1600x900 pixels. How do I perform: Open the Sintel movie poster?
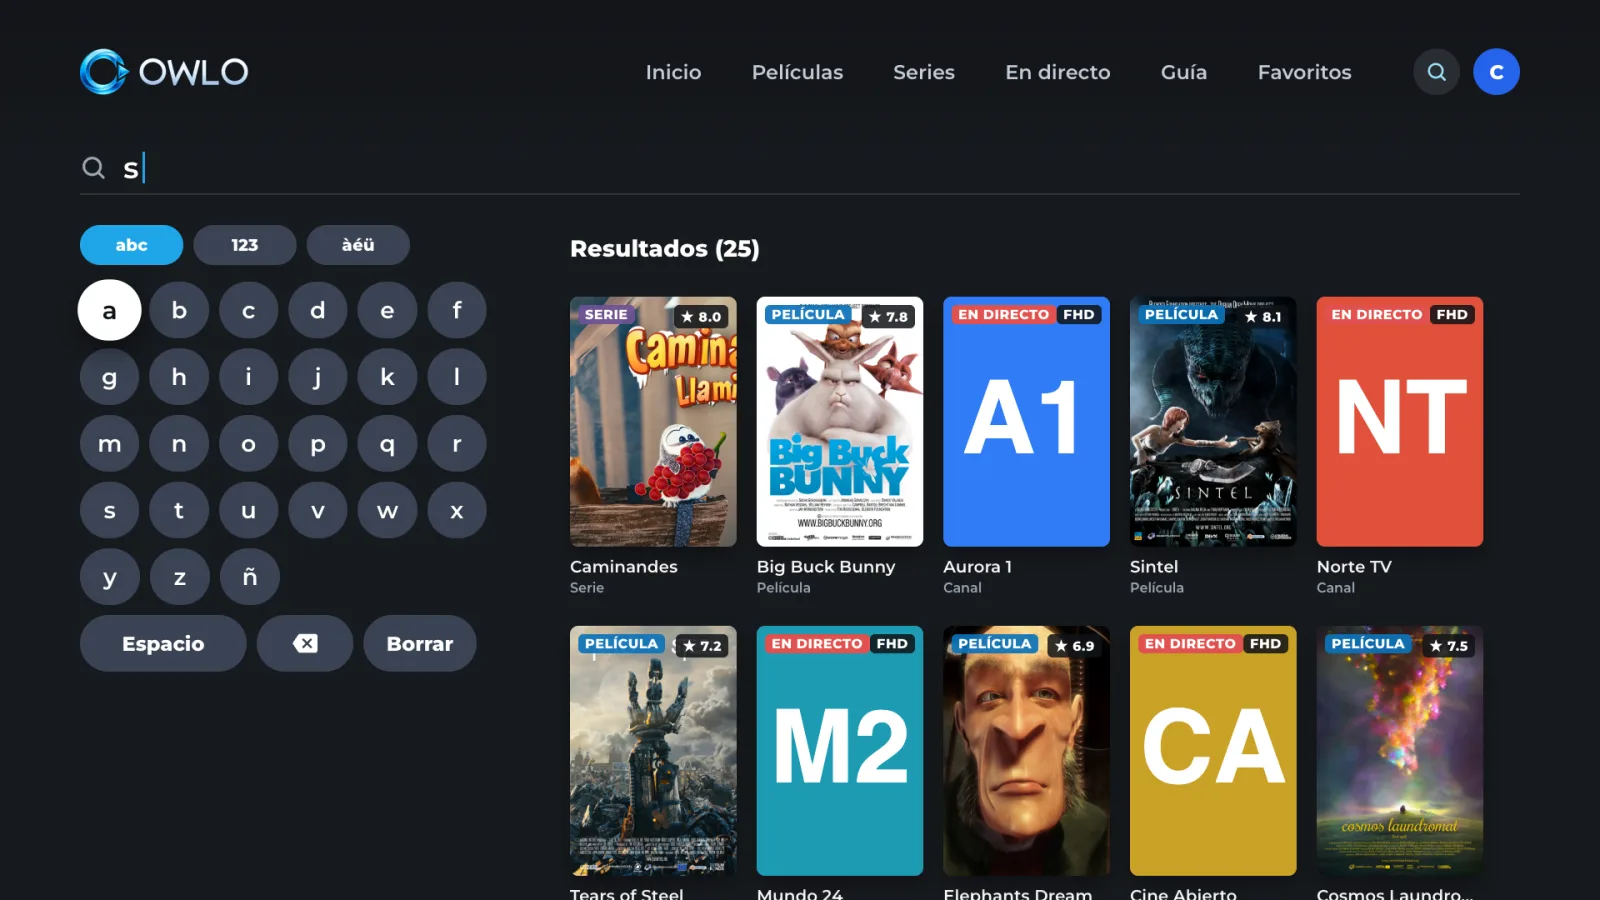click(x=1213, y=421)
